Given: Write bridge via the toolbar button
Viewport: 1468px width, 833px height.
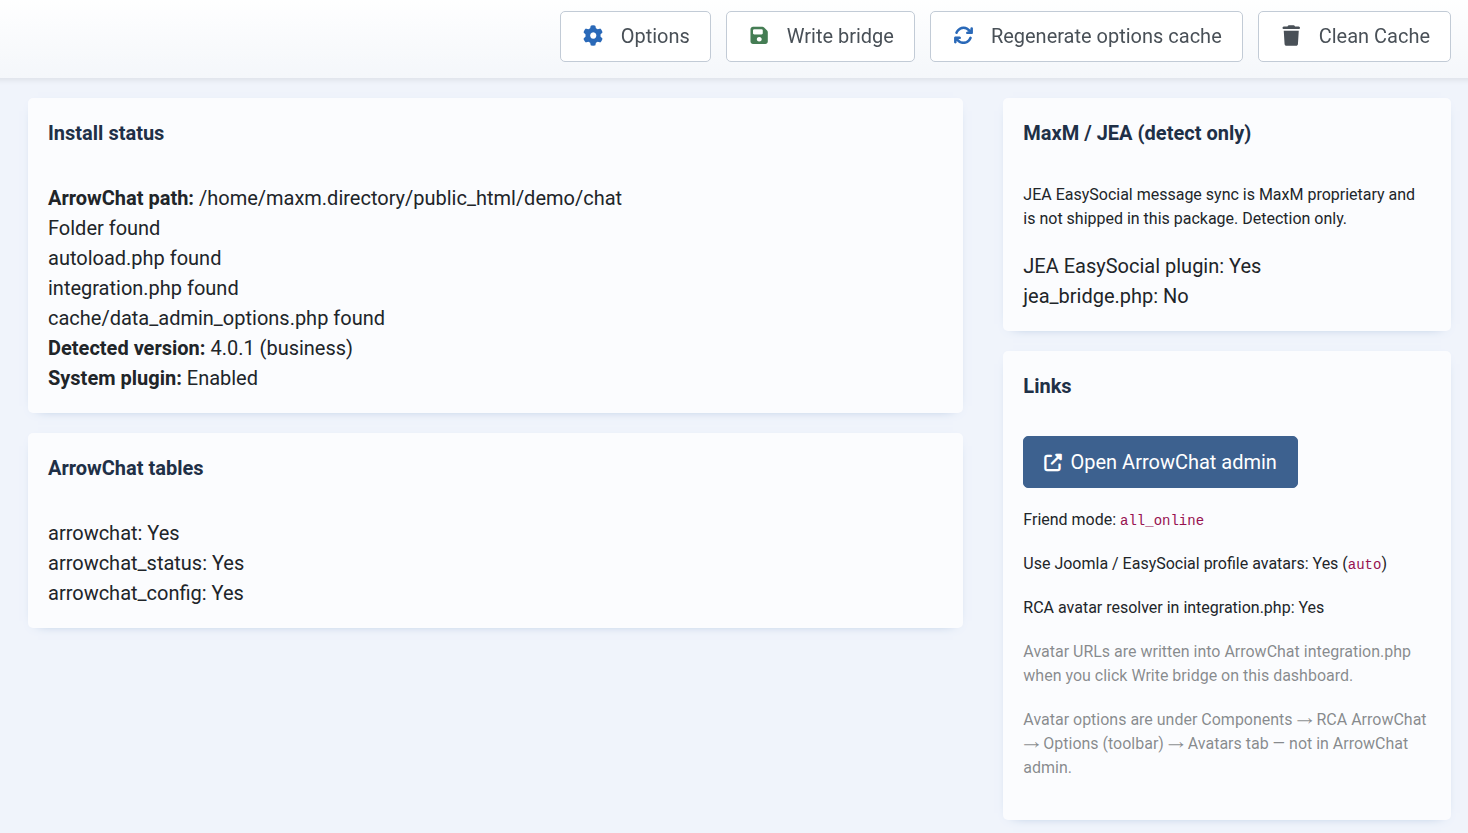Looking at the screenshot, I should coord(820,36).
